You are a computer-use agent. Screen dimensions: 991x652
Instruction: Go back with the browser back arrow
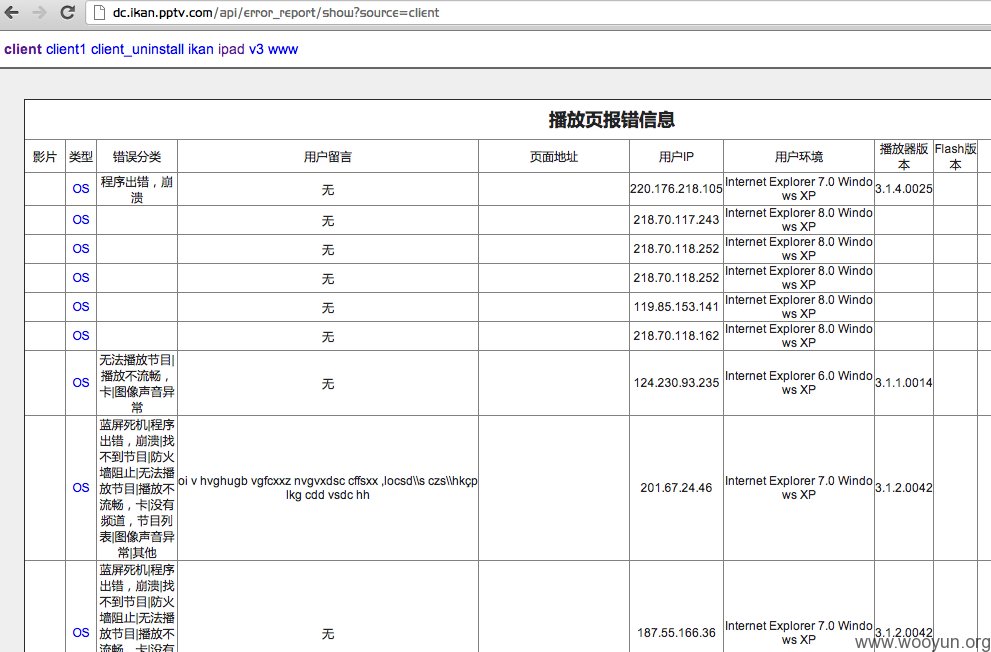(11, 12)
